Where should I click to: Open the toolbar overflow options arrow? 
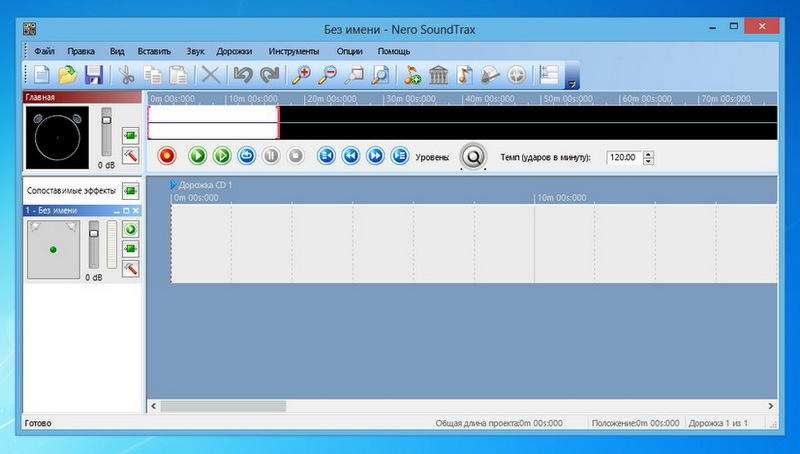tap(572, 84)
